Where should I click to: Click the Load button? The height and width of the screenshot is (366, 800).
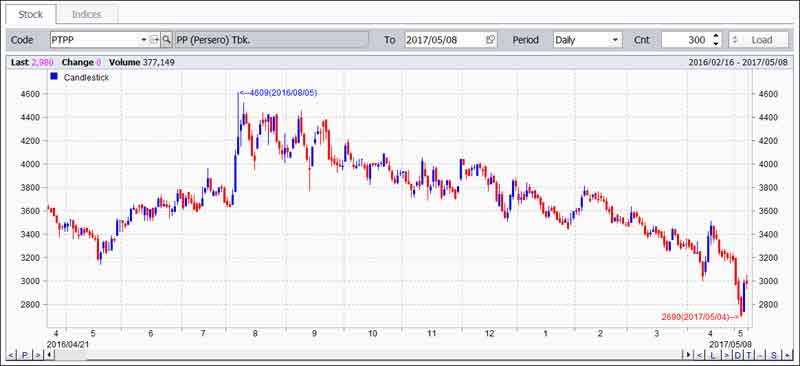click(758, 39)
